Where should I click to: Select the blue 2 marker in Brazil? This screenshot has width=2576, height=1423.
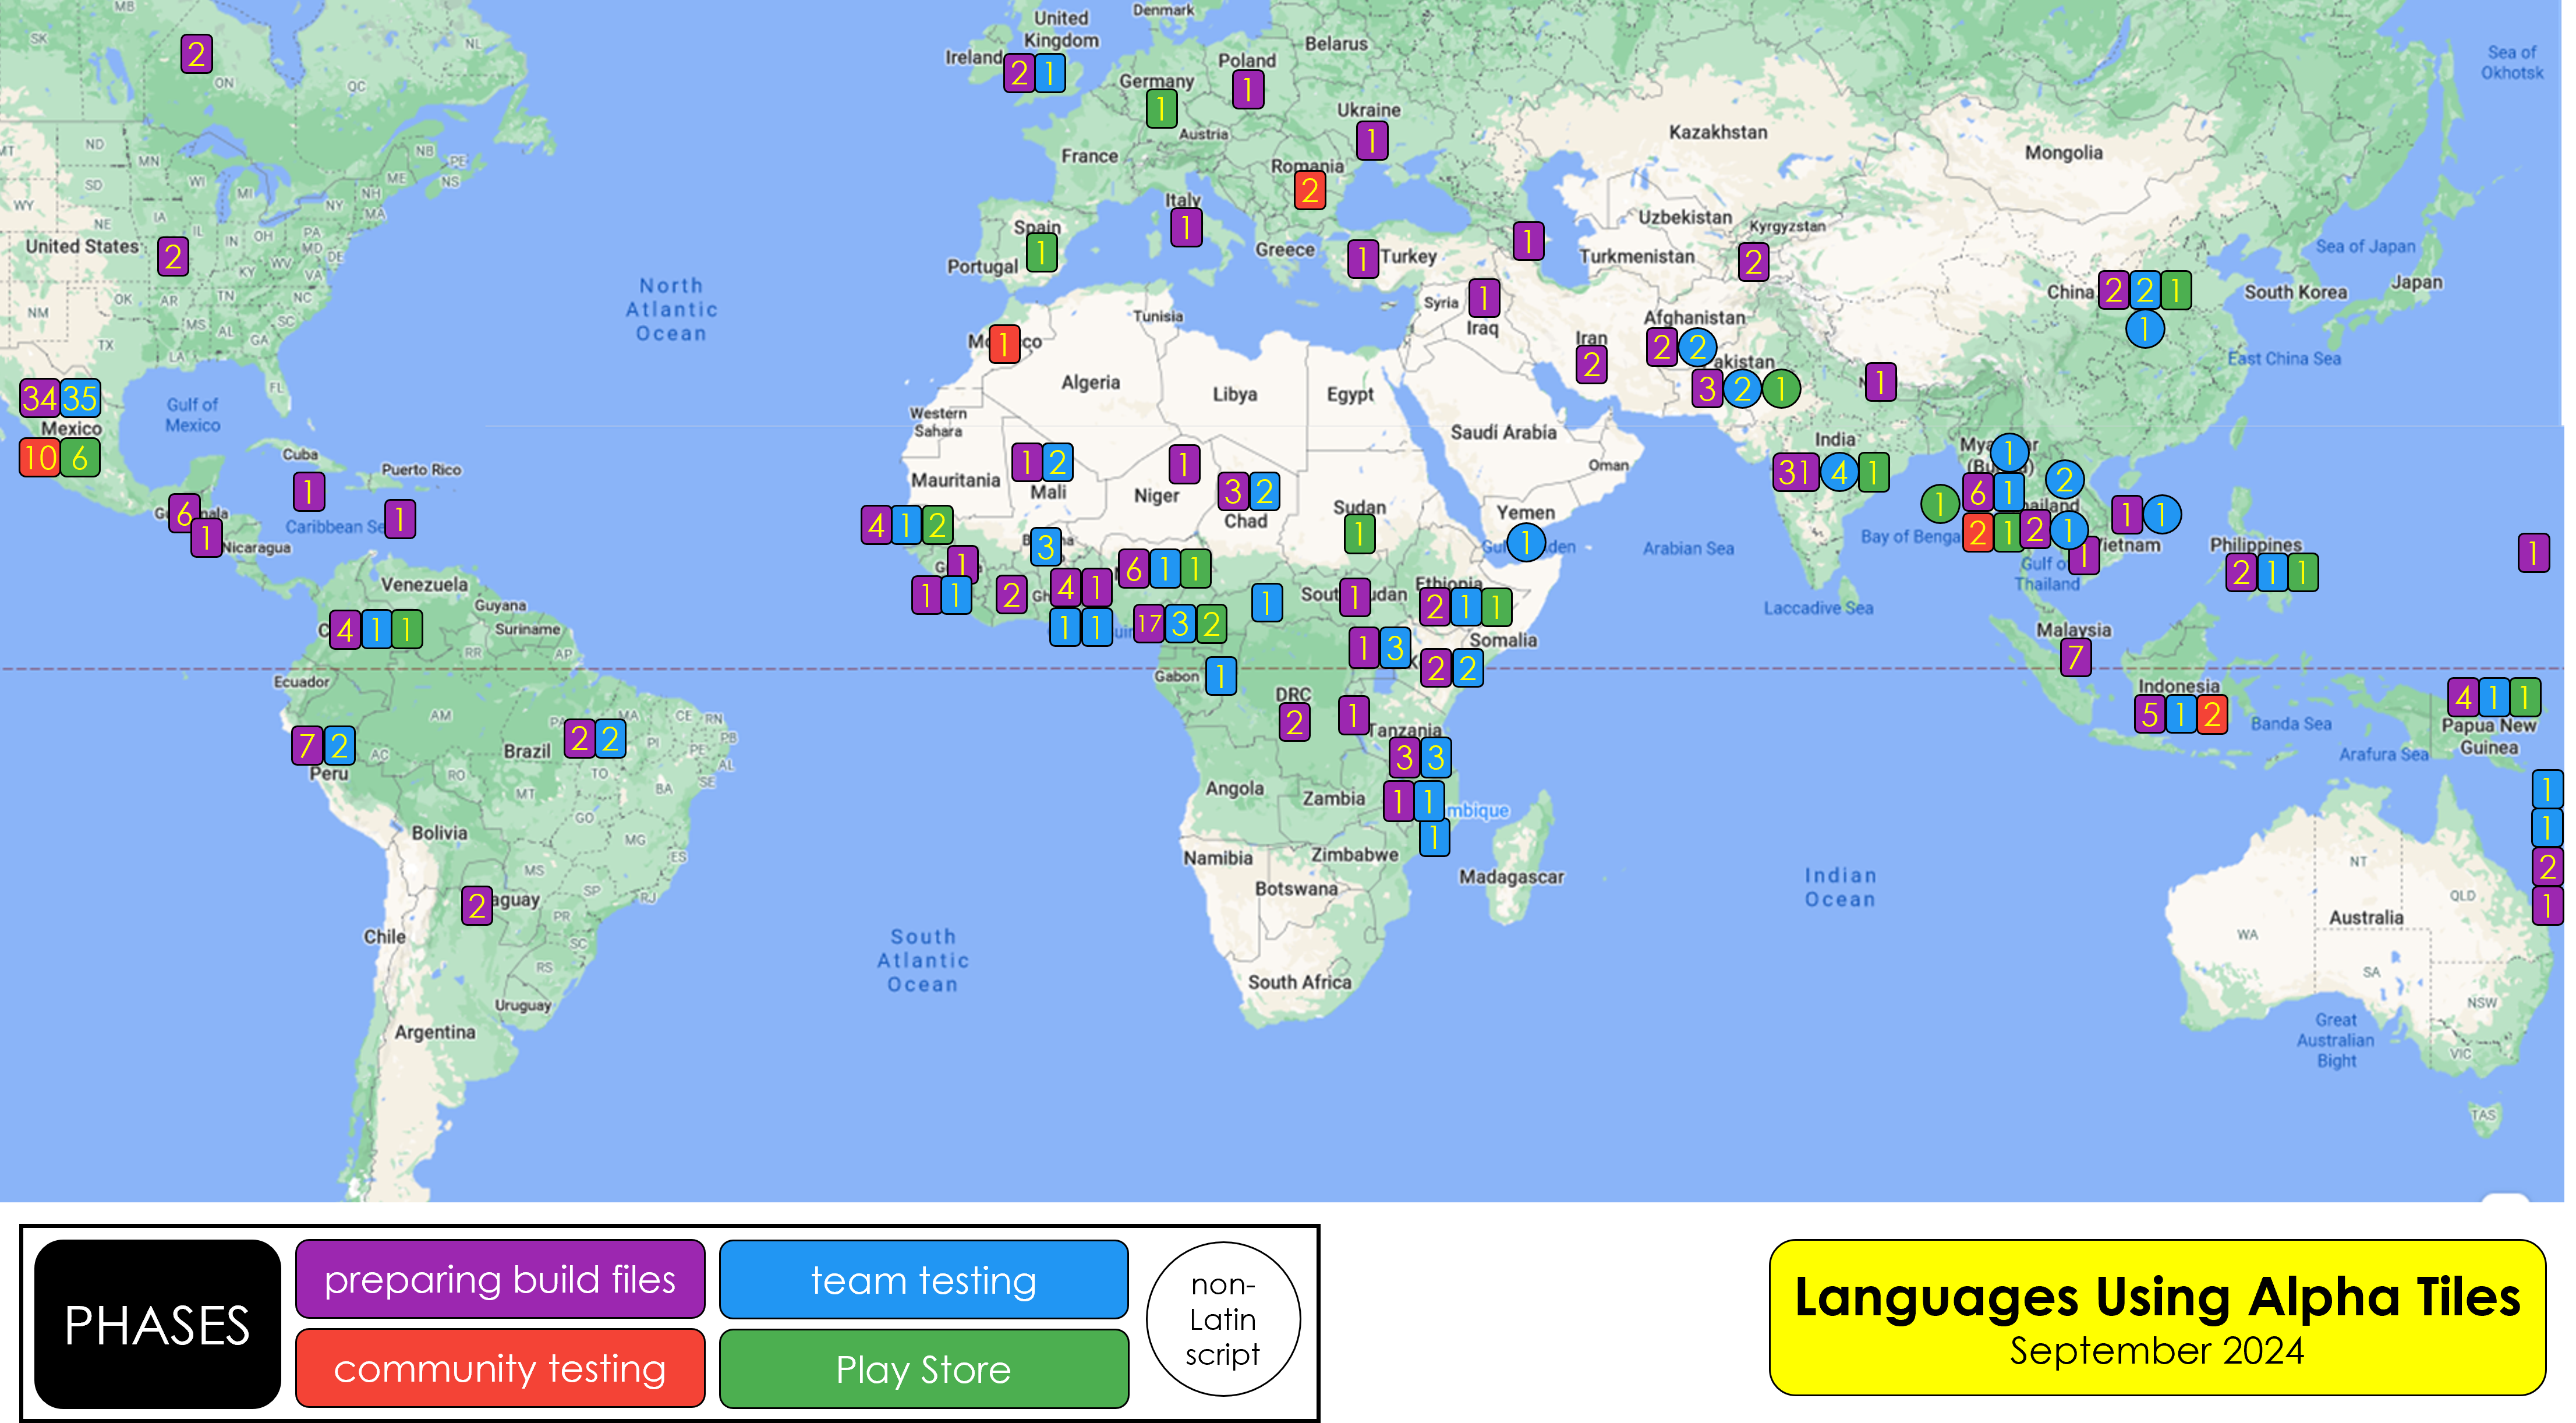610,739
